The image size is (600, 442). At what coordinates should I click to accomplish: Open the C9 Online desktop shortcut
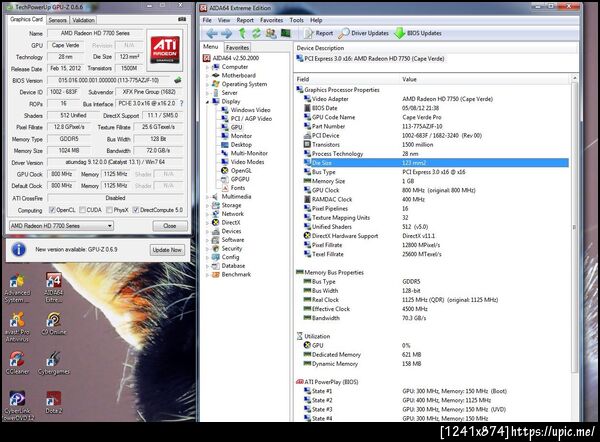(54, 324)
